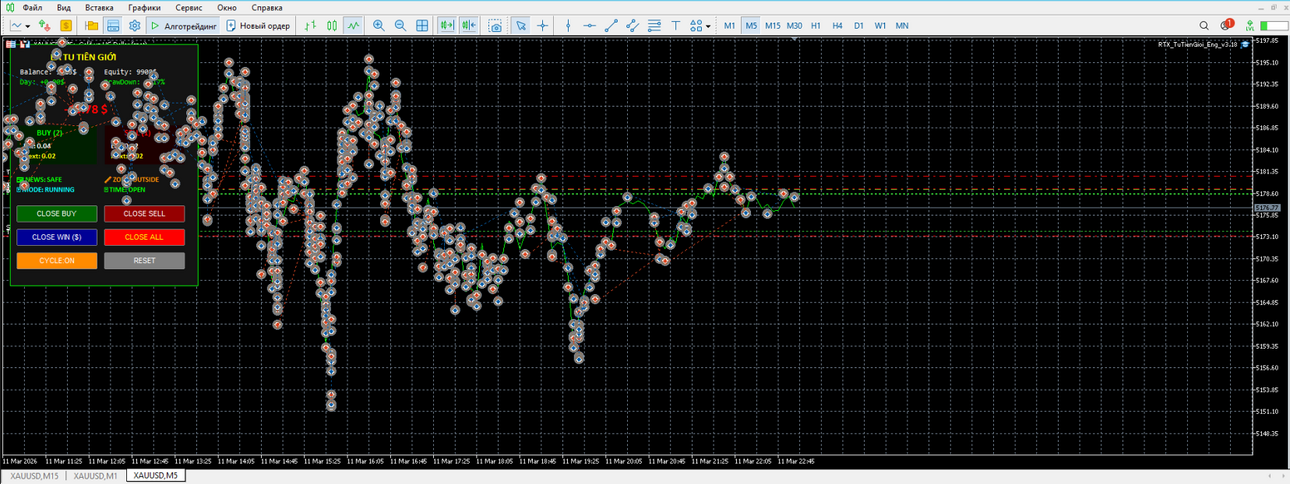Toggle CYCLE:ON in the panel
Image resolution: width=1290 pixels, height=484 pixels.
coord(57,260)
